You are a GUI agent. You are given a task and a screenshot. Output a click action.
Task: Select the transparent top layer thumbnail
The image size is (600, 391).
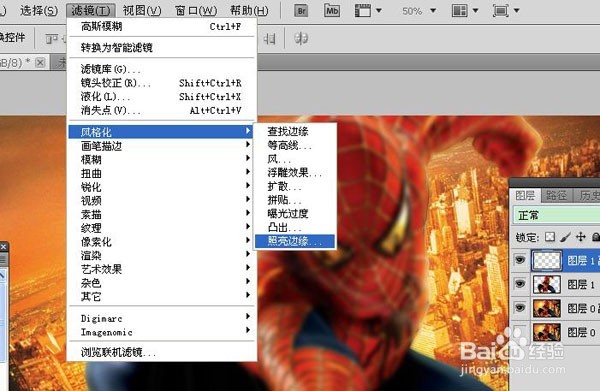point(546,261)
